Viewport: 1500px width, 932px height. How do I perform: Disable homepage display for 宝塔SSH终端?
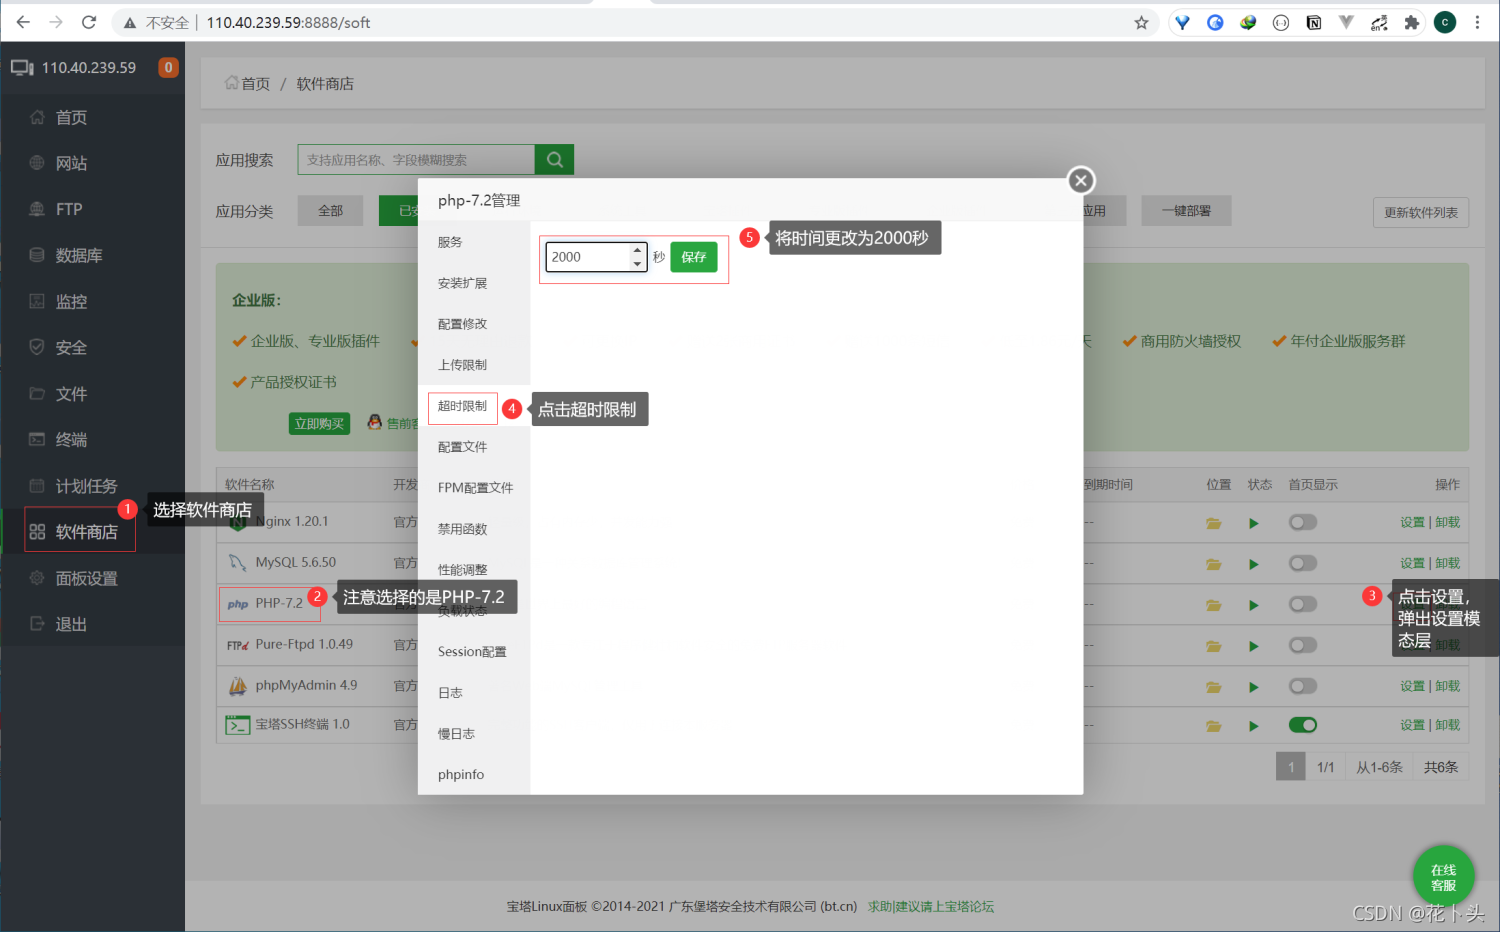click(1303, 724)
